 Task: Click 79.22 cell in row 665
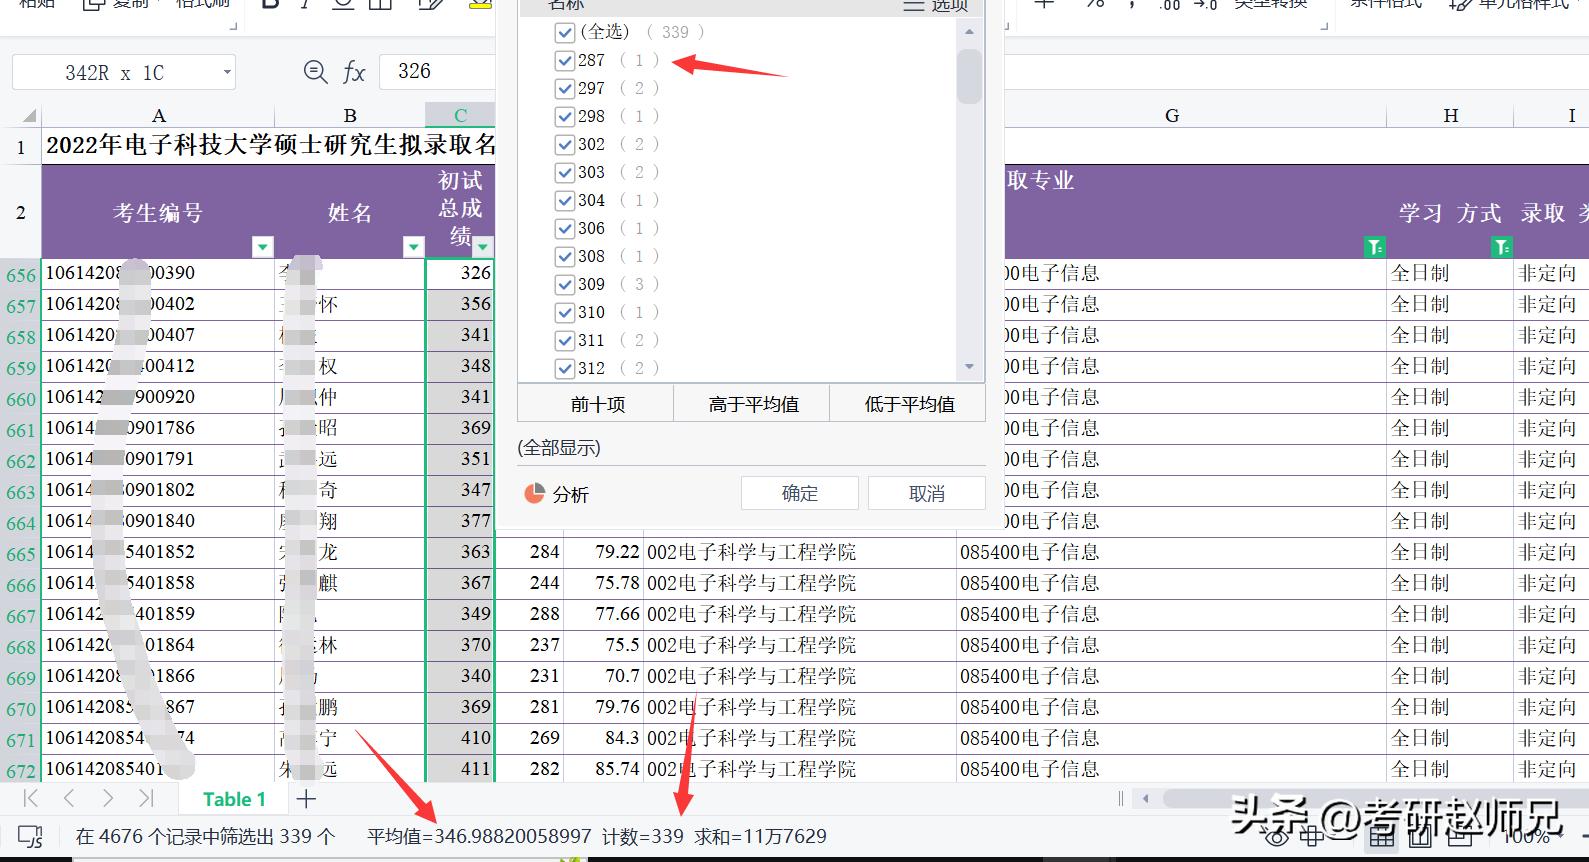click(x=604, y=552)
